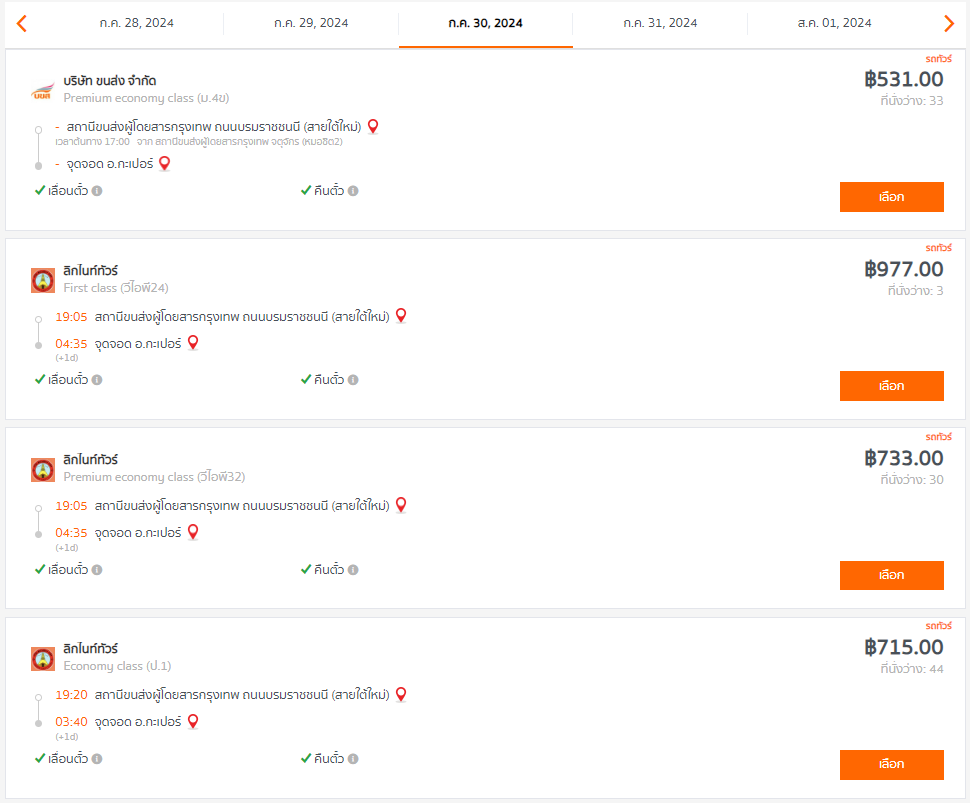Switch to the ก.ค. 28, 2024 date tab
The height and width of the screenshot is (803, 970).
137,23
